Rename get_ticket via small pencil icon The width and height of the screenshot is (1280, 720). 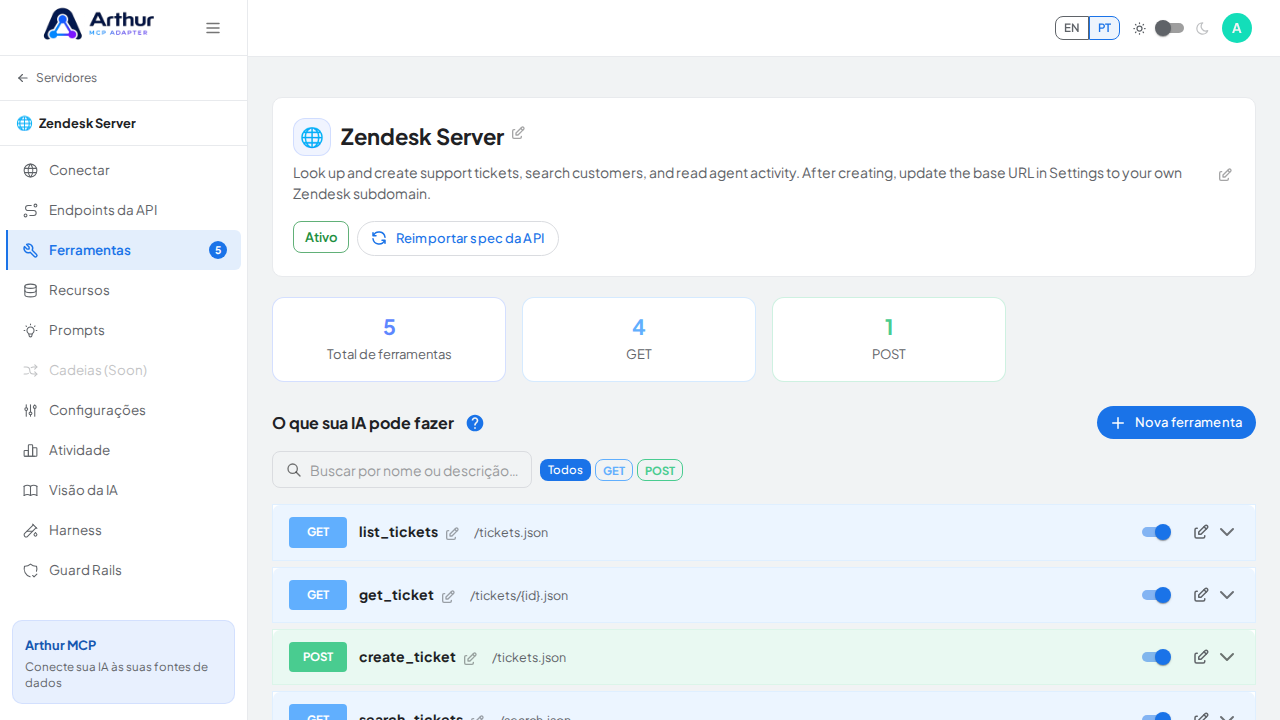(448, 597)
